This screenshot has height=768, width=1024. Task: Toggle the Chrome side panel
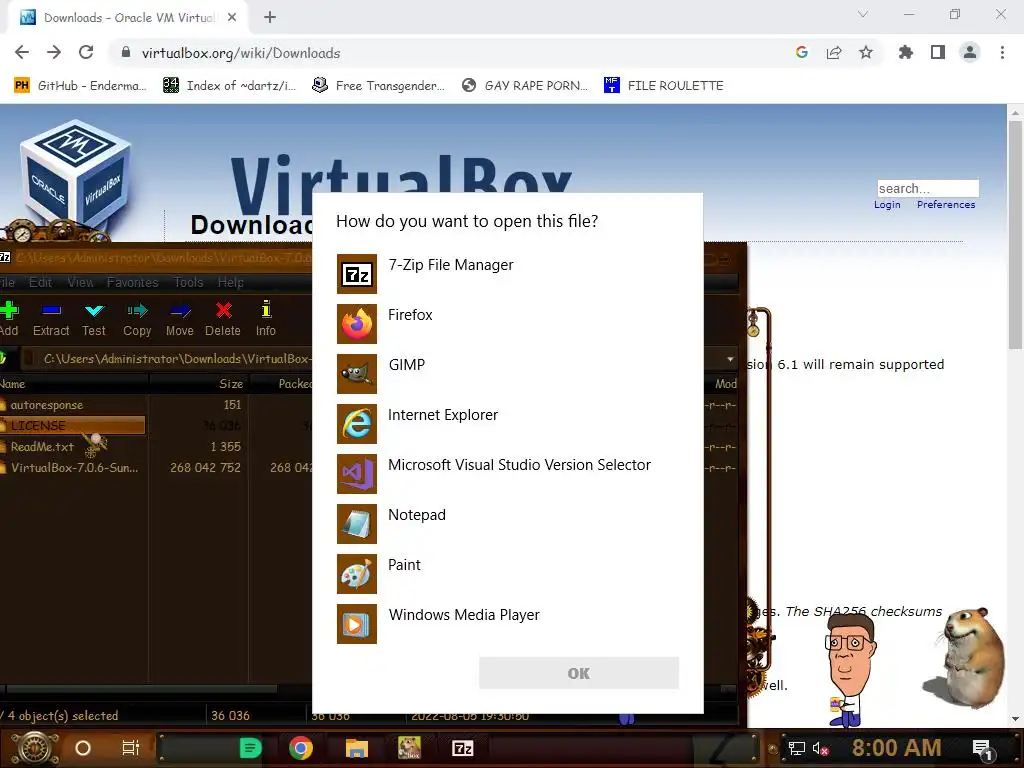point(938,52)
